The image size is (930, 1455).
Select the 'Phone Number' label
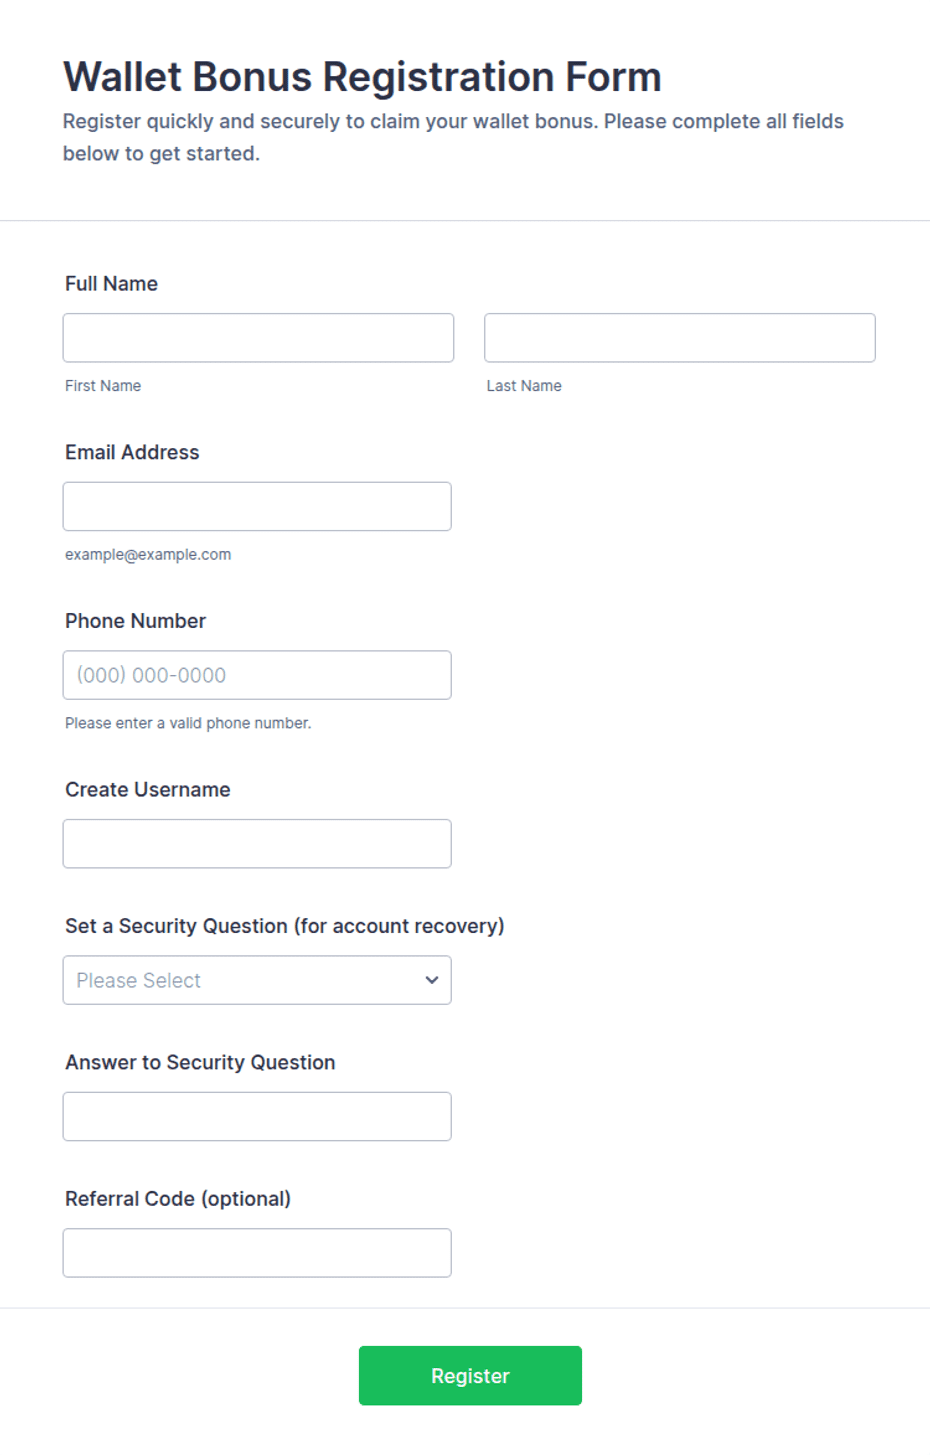tap(135, 621)
